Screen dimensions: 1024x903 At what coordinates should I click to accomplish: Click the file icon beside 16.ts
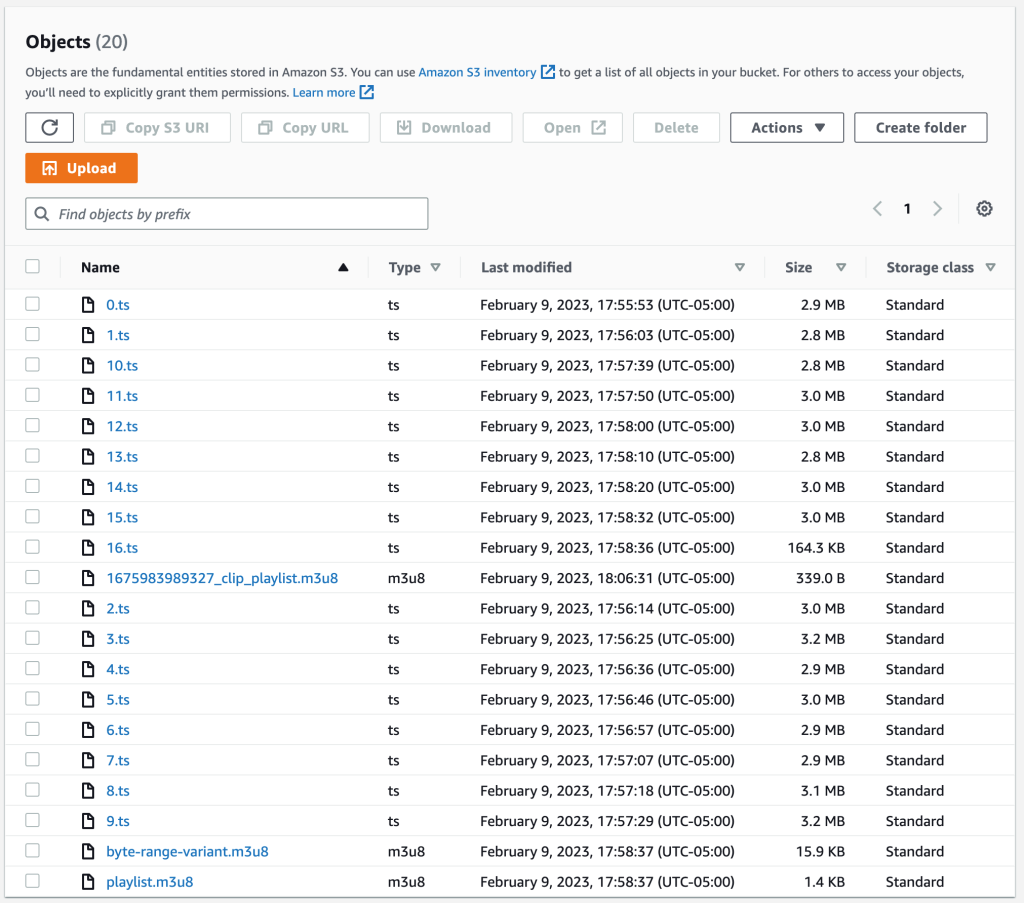click(88, 547)
